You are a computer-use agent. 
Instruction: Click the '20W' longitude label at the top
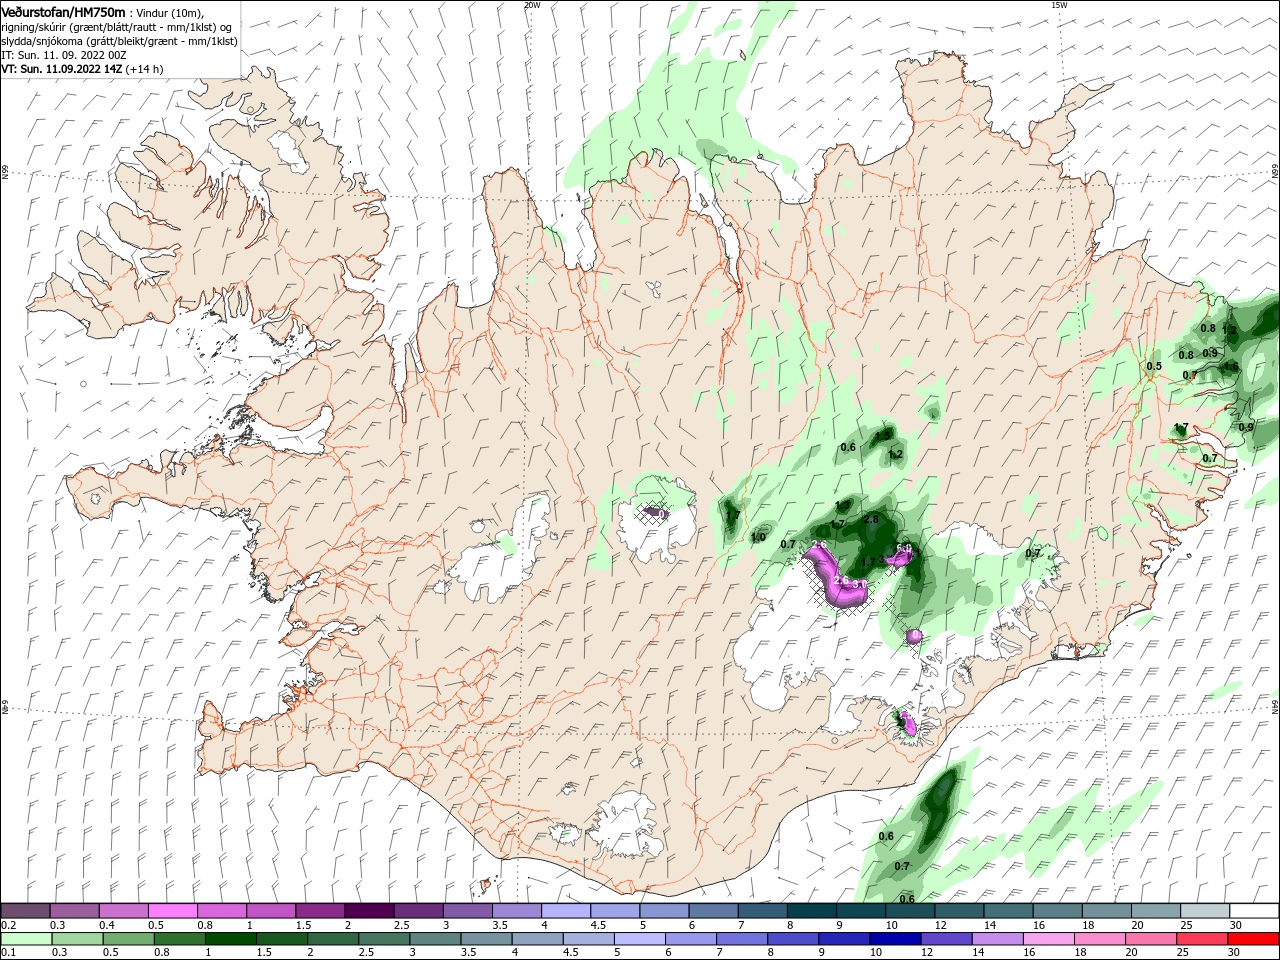click(532, 5)
